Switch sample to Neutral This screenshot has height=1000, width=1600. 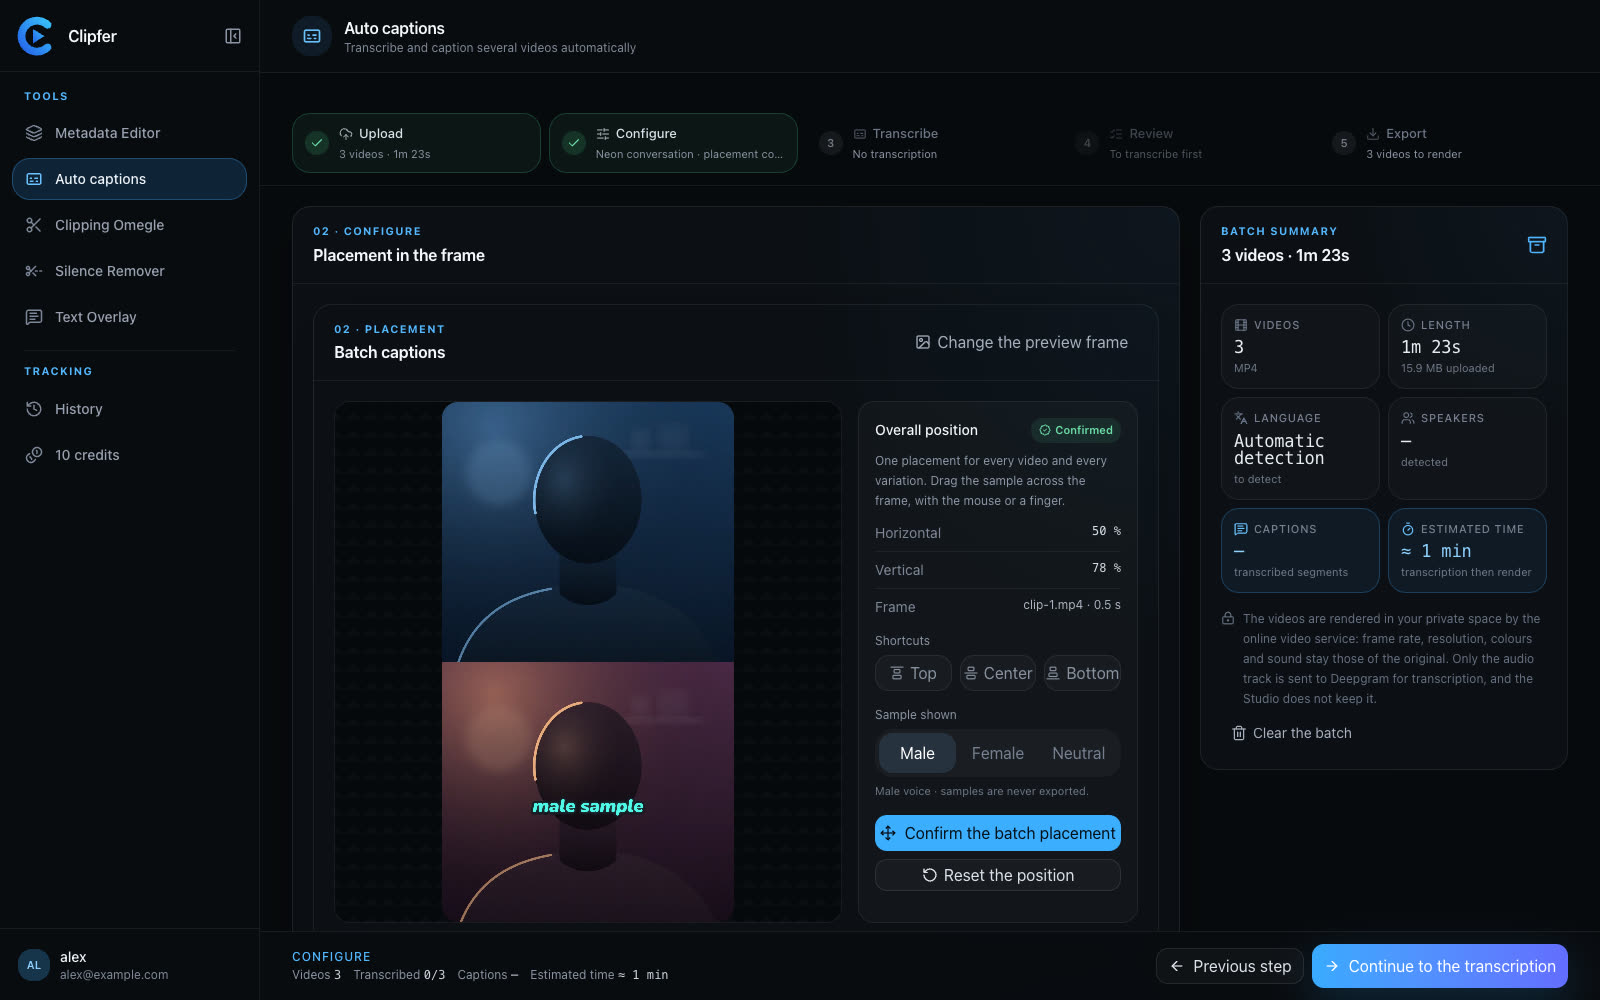tap(1078, 753)
